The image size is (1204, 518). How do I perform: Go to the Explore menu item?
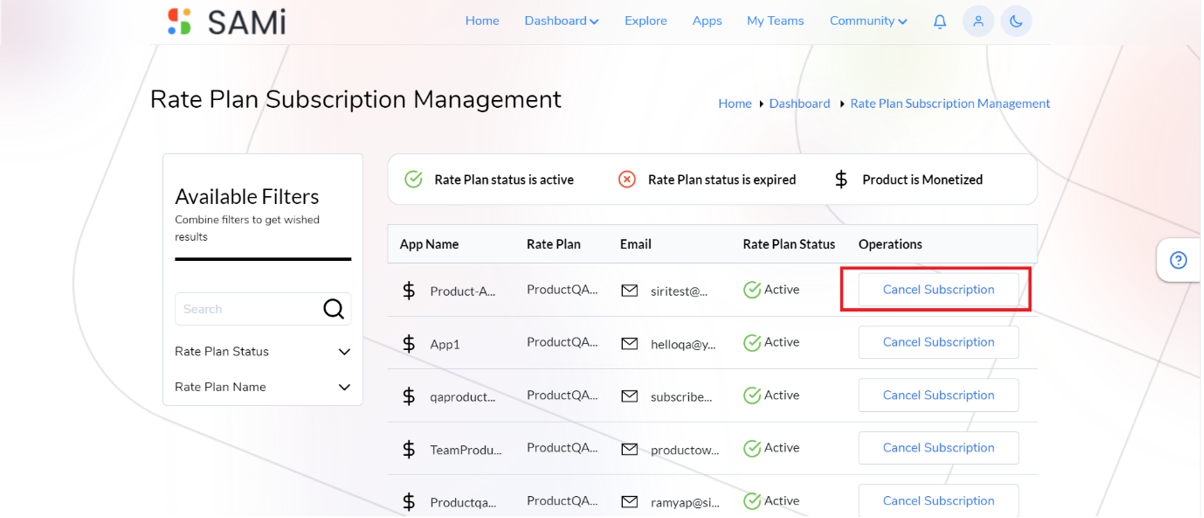coord(646,21)
